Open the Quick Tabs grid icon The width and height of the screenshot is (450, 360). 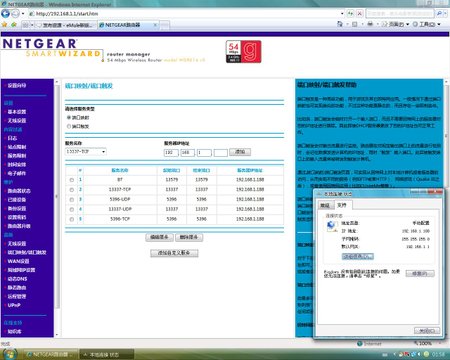click(x=26, y=25)
